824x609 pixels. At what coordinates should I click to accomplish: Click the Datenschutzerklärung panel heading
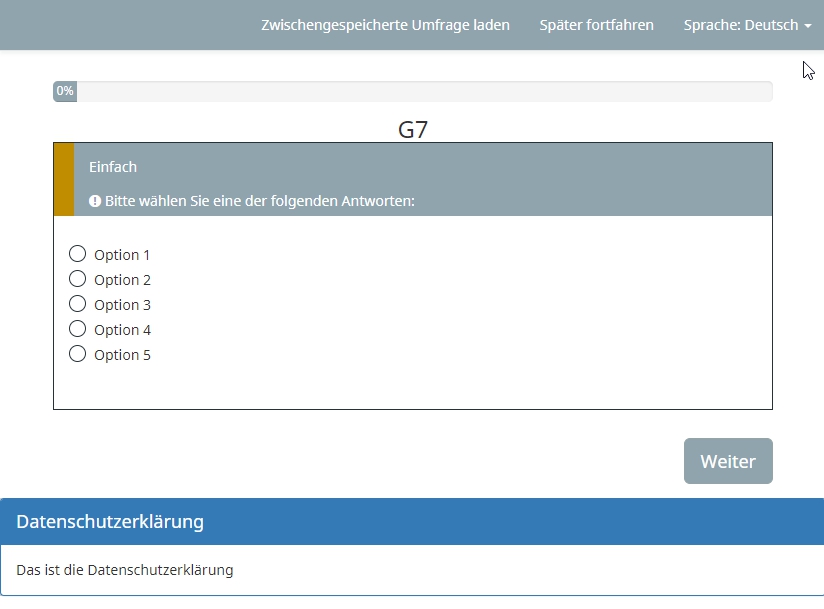110,522
